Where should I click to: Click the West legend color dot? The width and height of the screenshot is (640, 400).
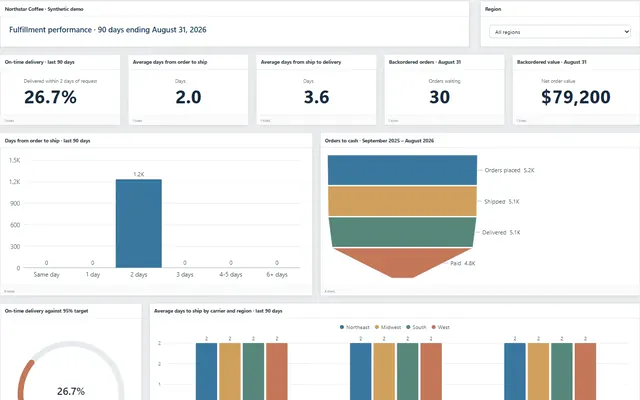(x=433, y=327)
